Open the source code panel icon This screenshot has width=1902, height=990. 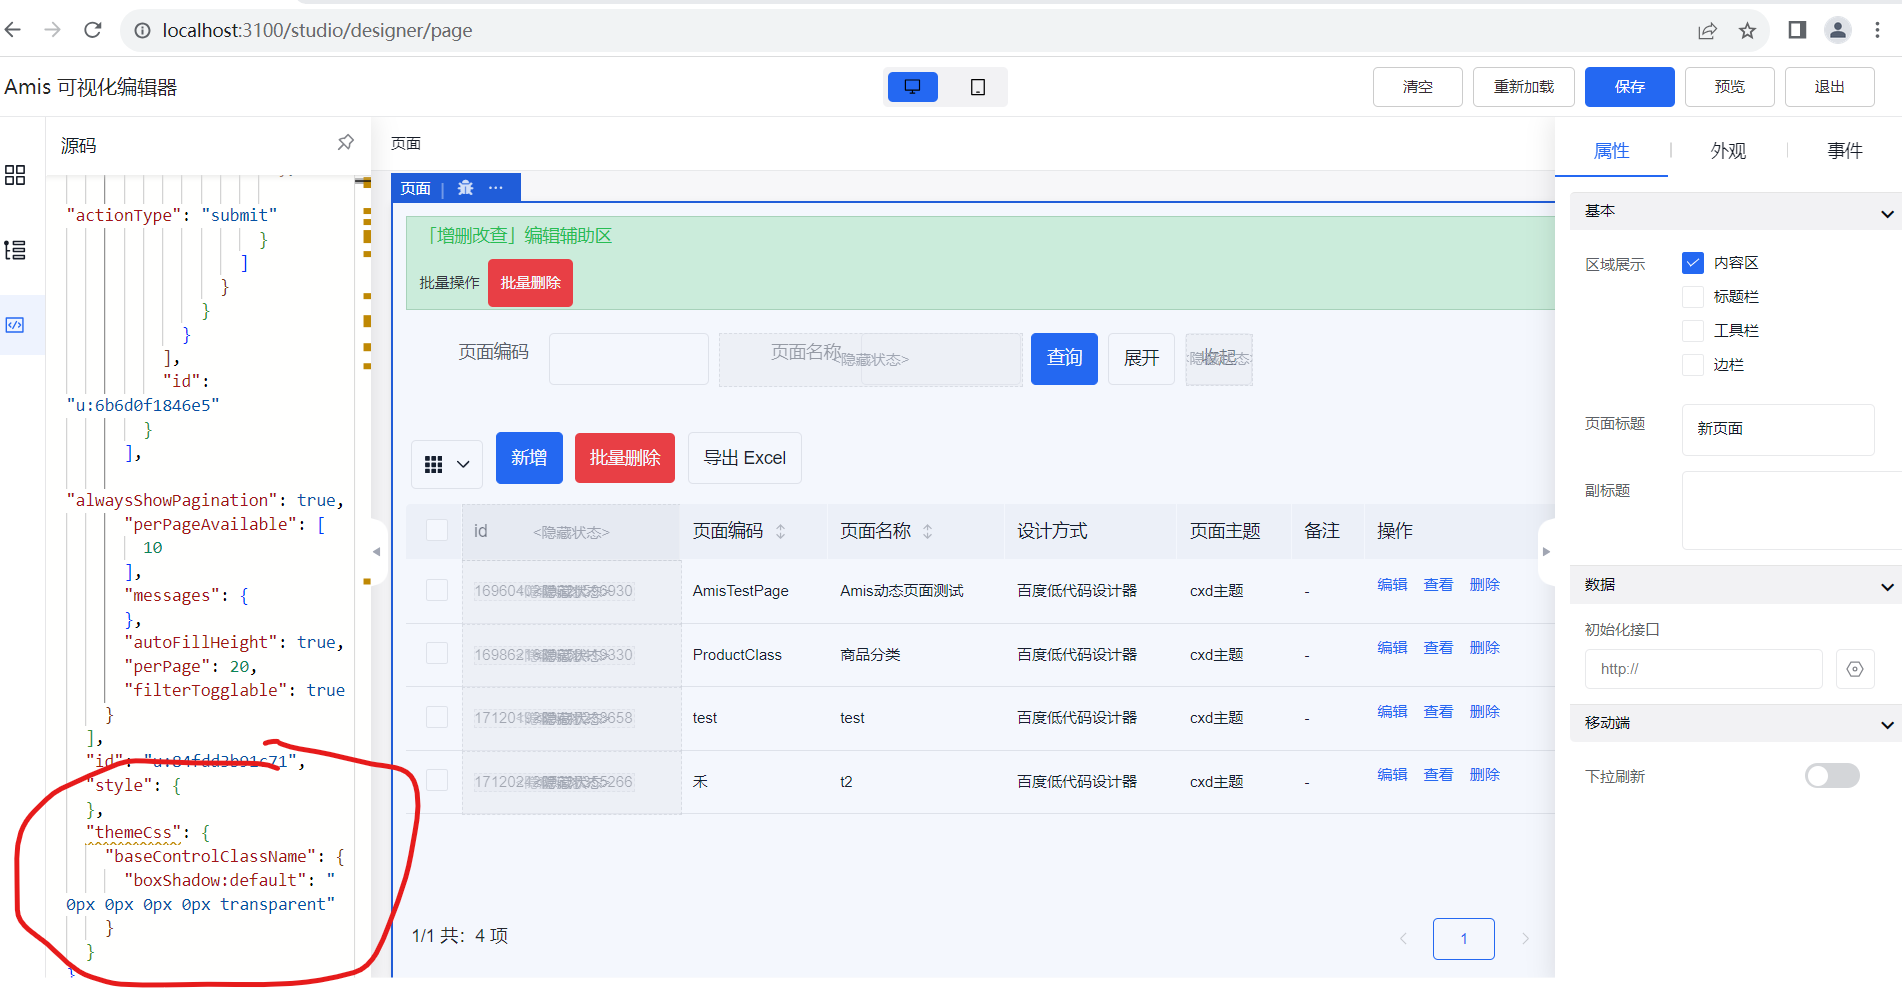pos(15,325)
